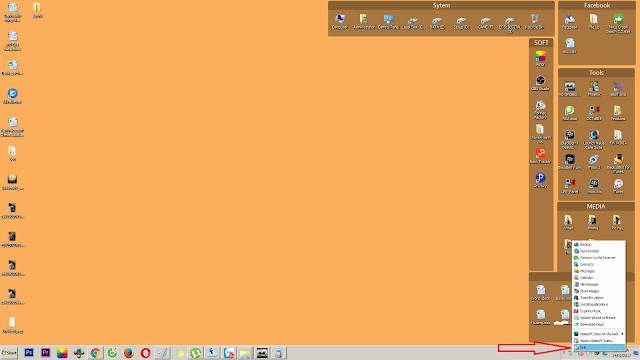Open Premiere Pro from the taskbar
The height and width of the screenshot is (360, 640).
45,353
